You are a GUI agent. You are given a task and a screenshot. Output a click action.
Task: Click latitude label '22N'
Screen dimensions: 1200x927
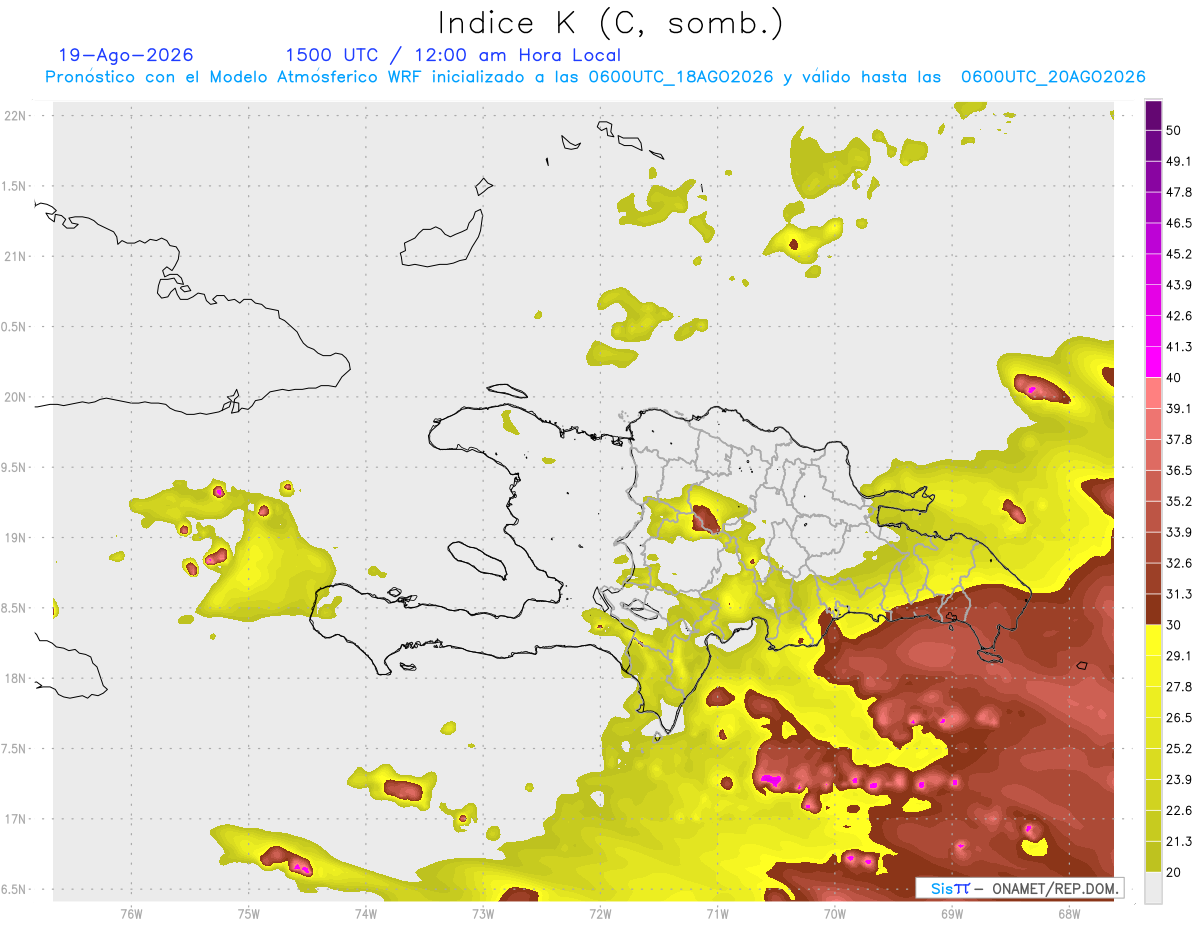click(17, 115)
